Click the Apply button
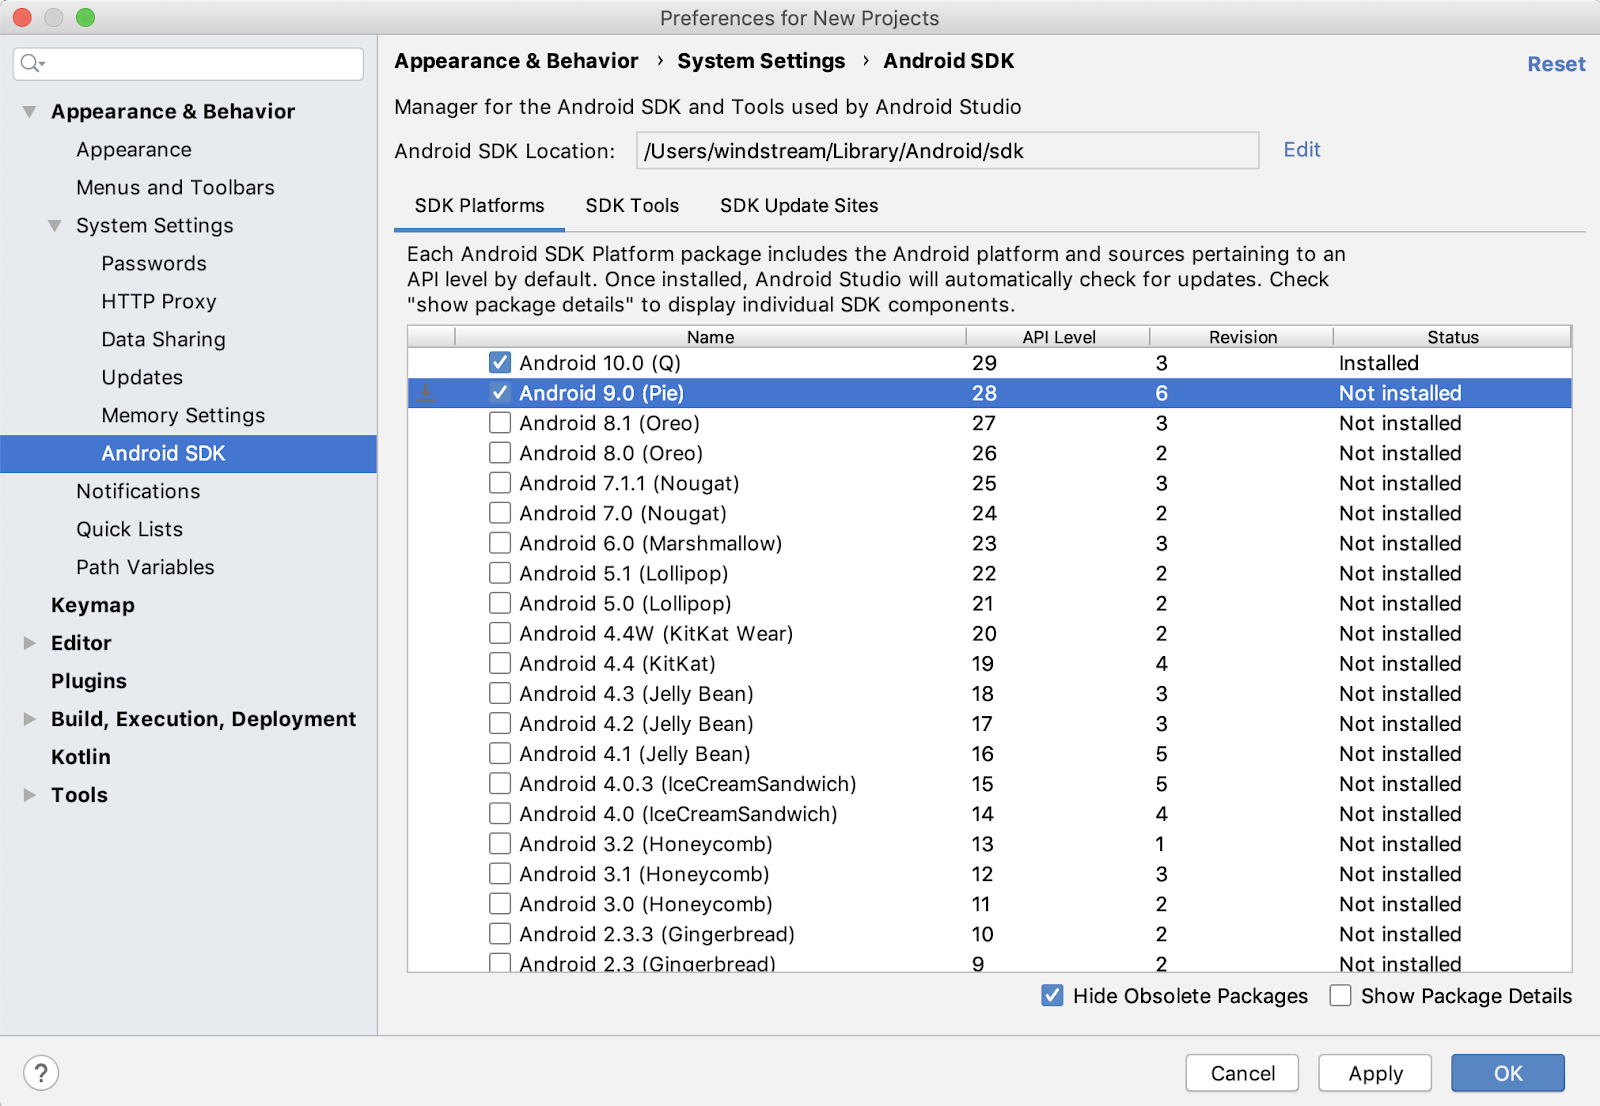The image size is (1600, 1106). tap(1375, 1073)
